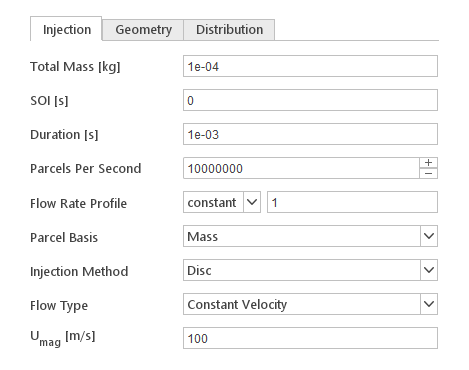Viewport: 469px width, 370px height.
Task: Increase Parcels Per Second with plus stepper
Action: (428, 163)
